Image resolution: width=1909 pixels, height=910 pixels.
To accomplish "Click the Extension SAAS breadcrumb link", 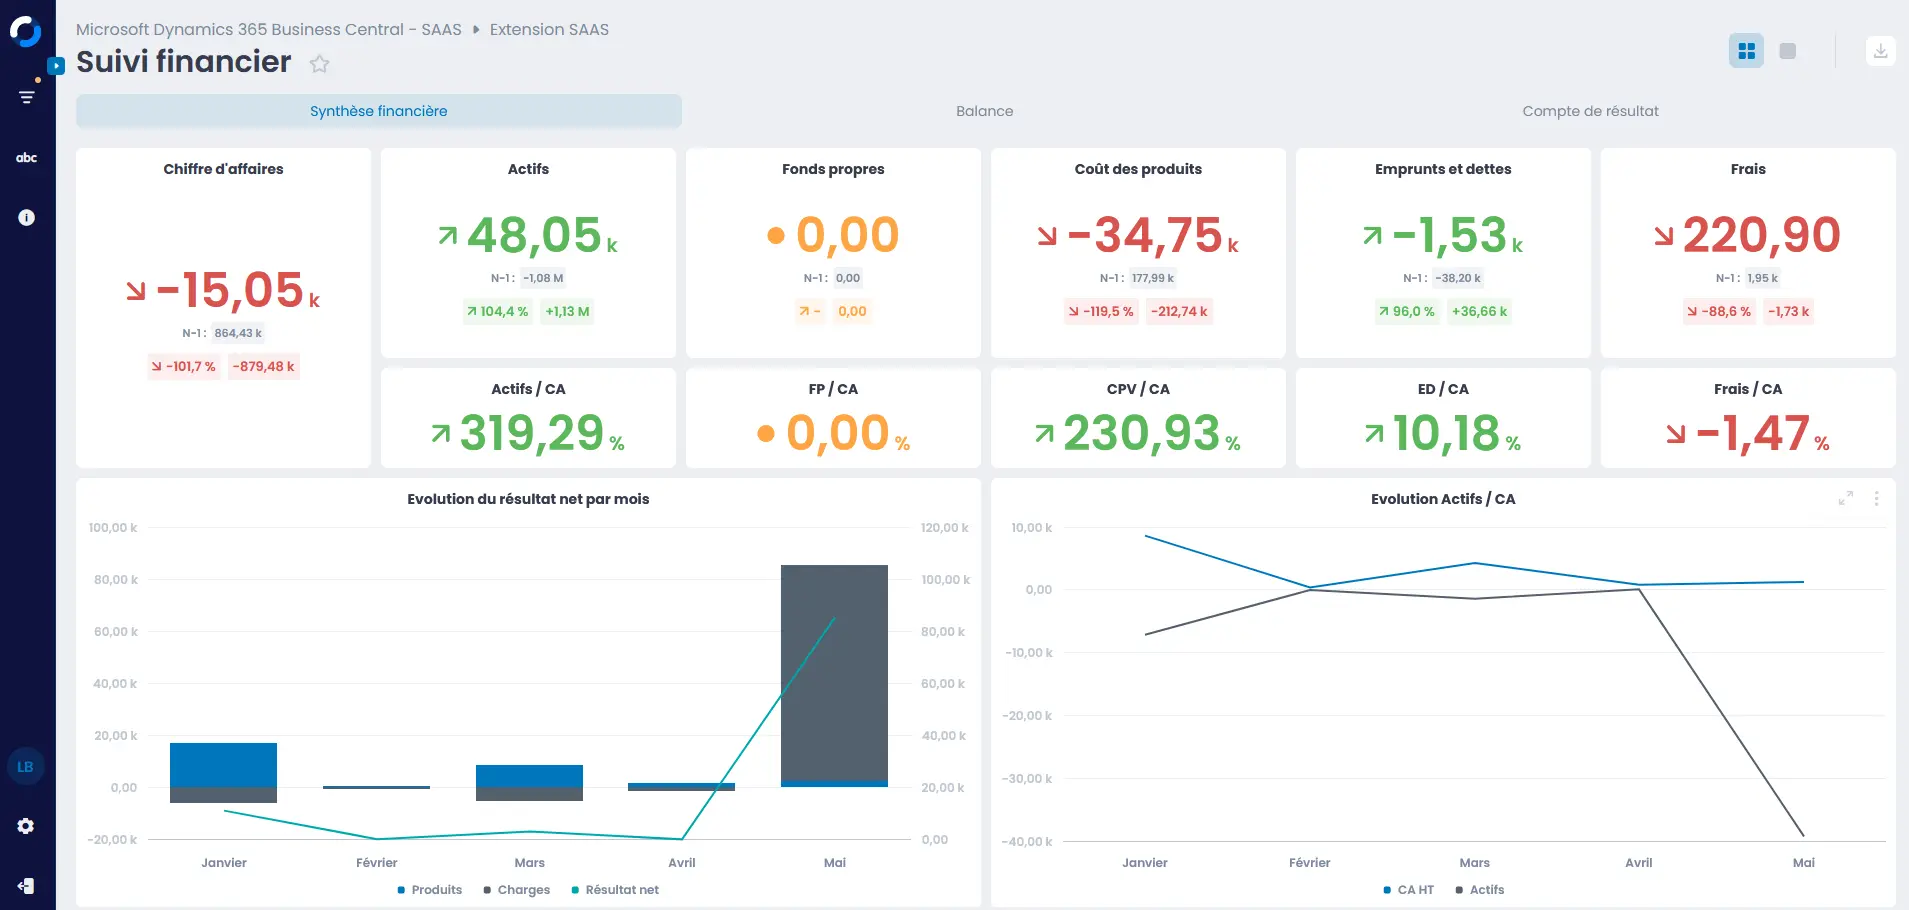I will click(549, 30).
